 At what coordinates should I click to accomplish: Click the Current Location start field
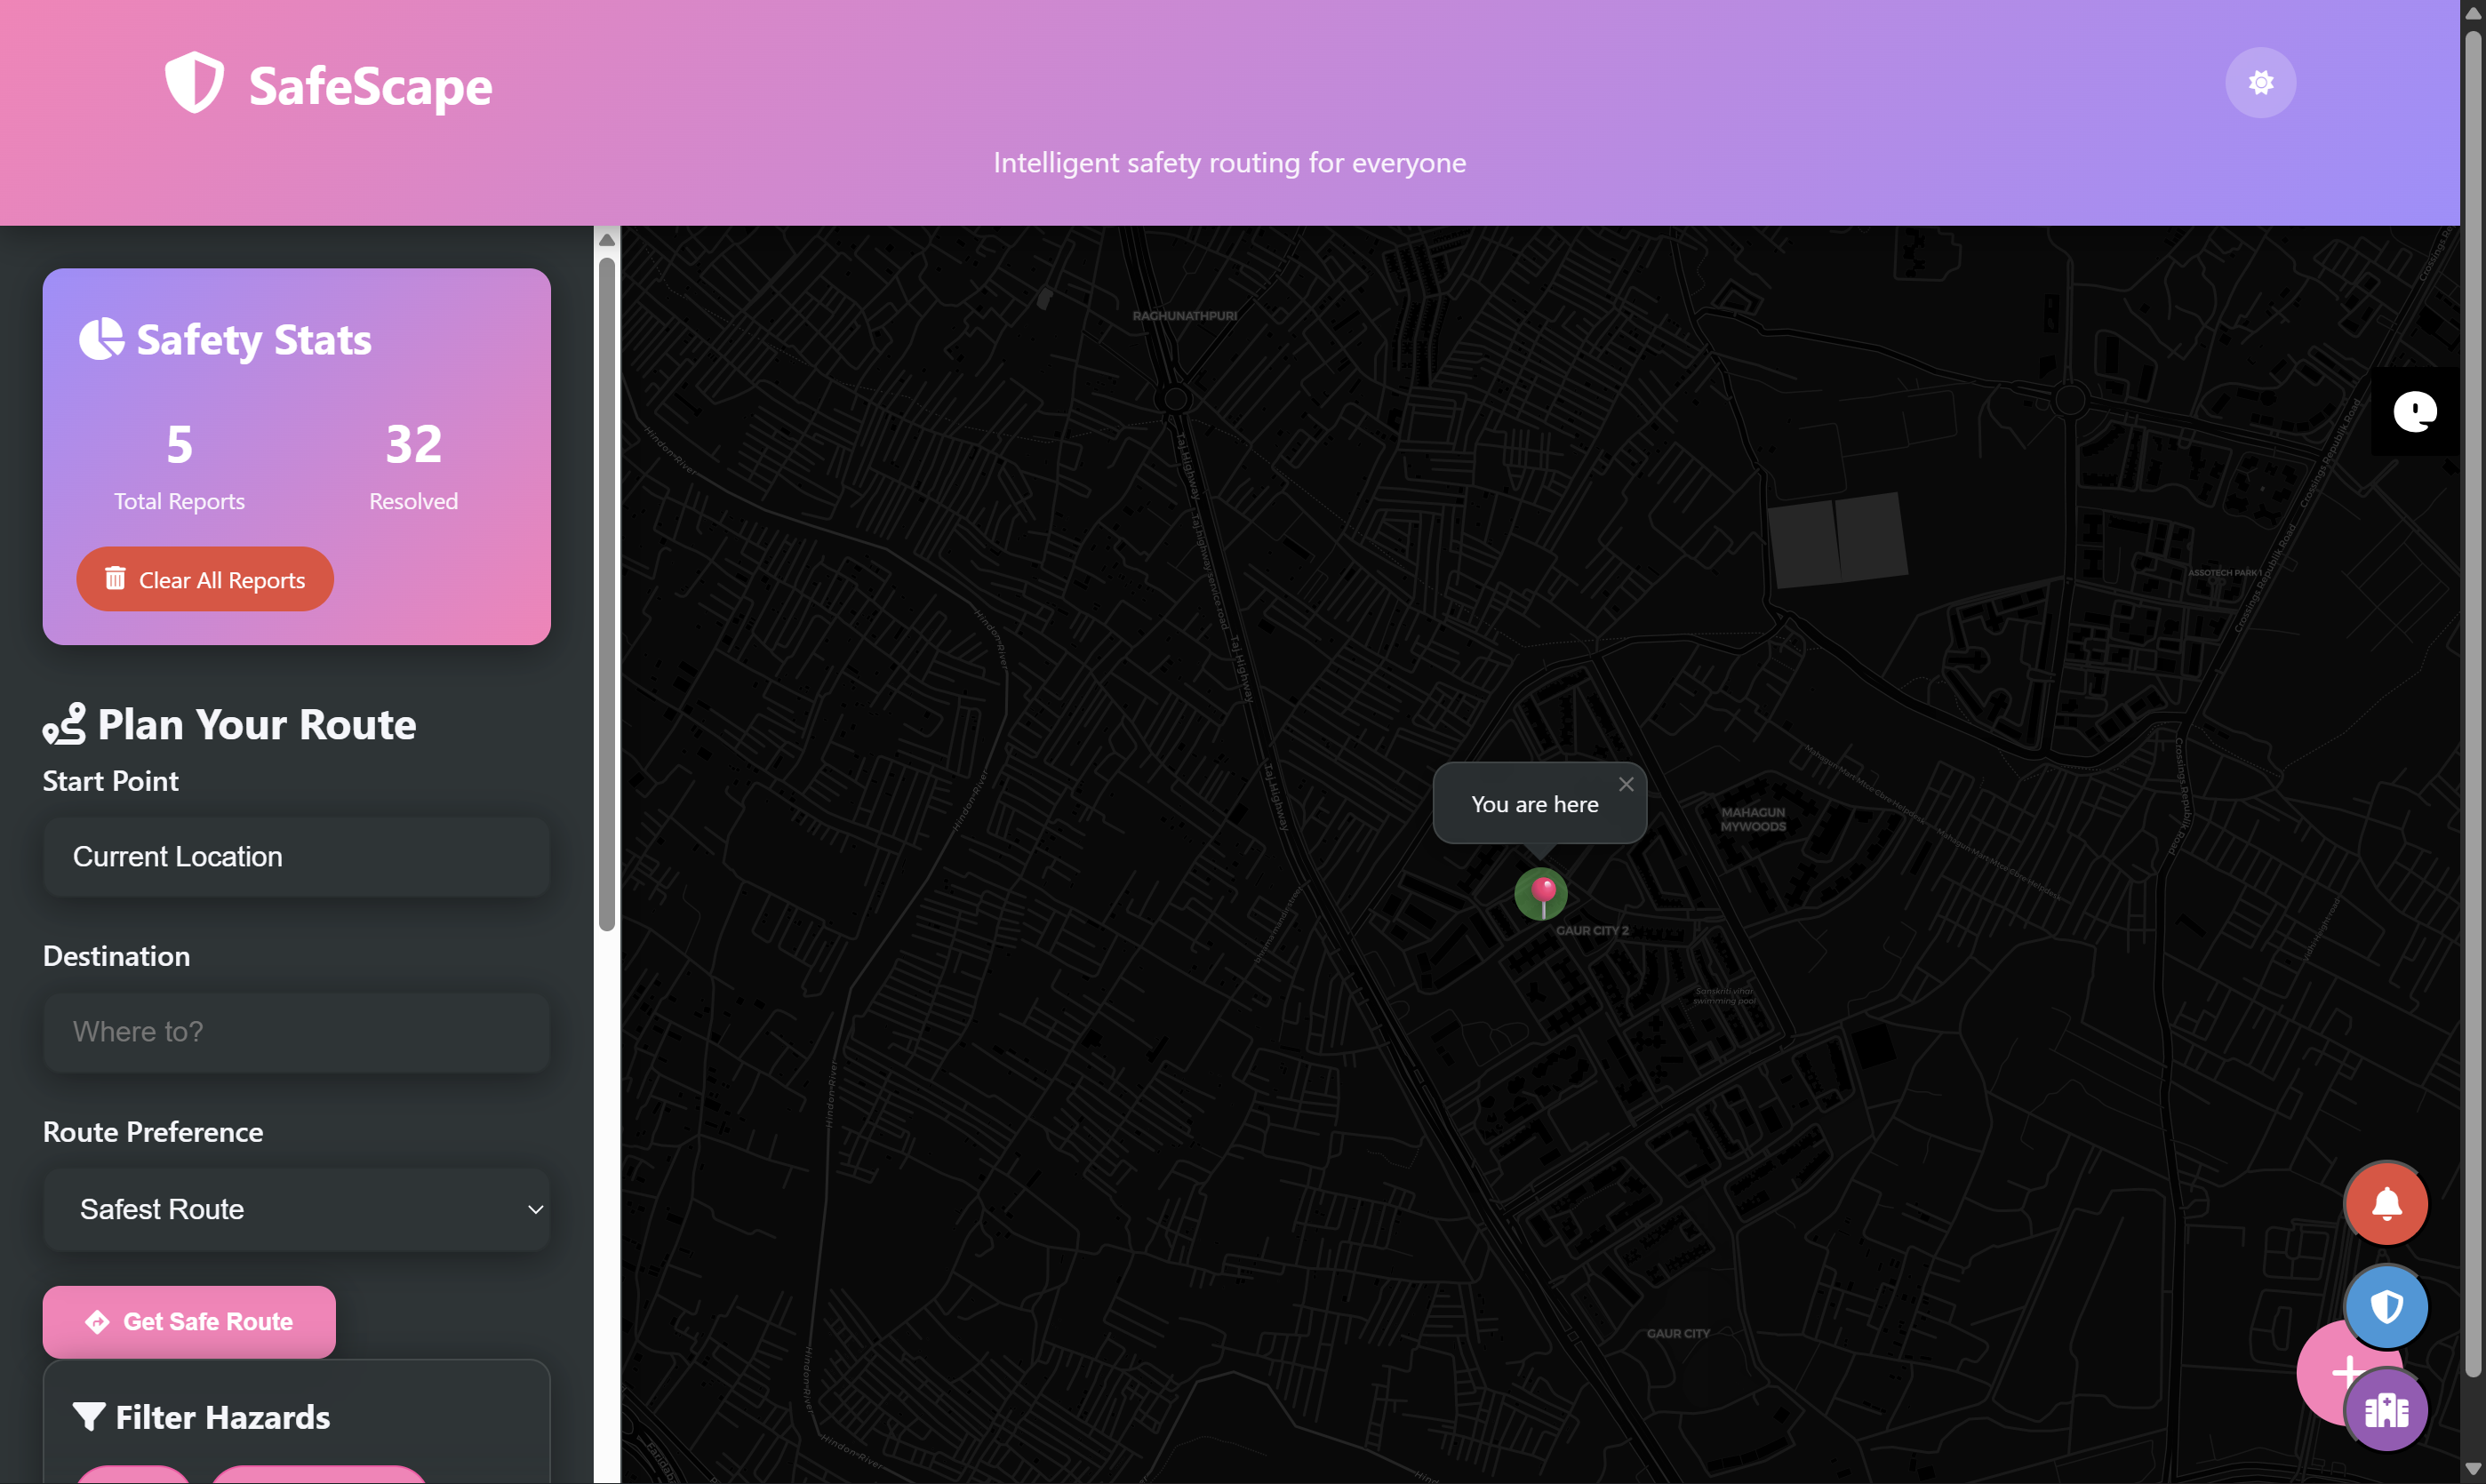[296, 857]
